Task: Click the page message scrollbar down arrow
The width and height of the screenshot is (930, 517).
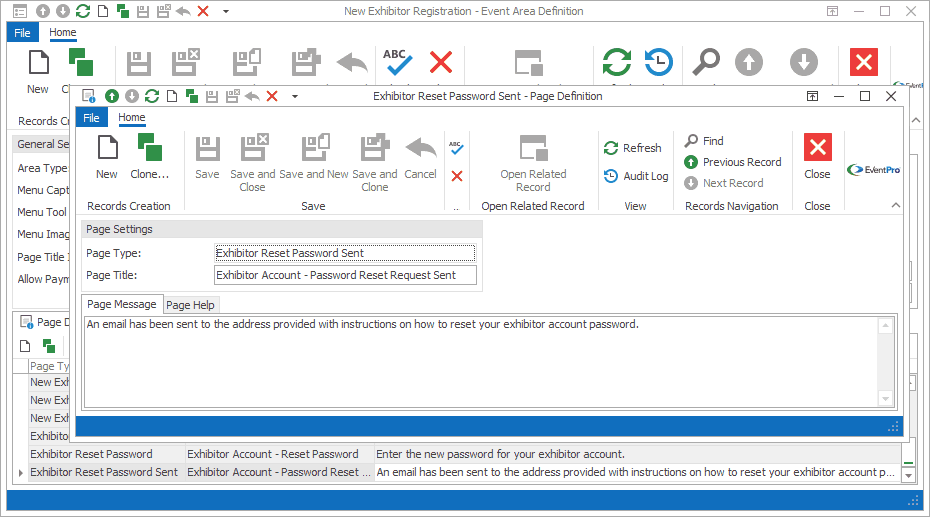Action: (886, 399)
